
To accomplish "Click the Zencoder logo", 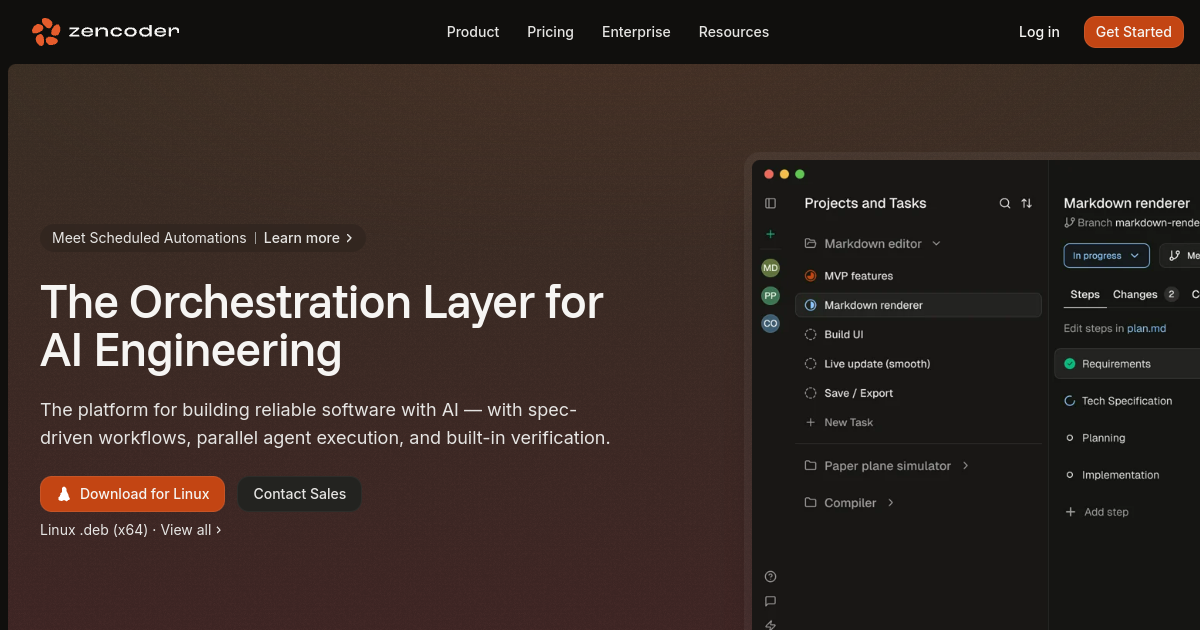I will tap(105, 32).
